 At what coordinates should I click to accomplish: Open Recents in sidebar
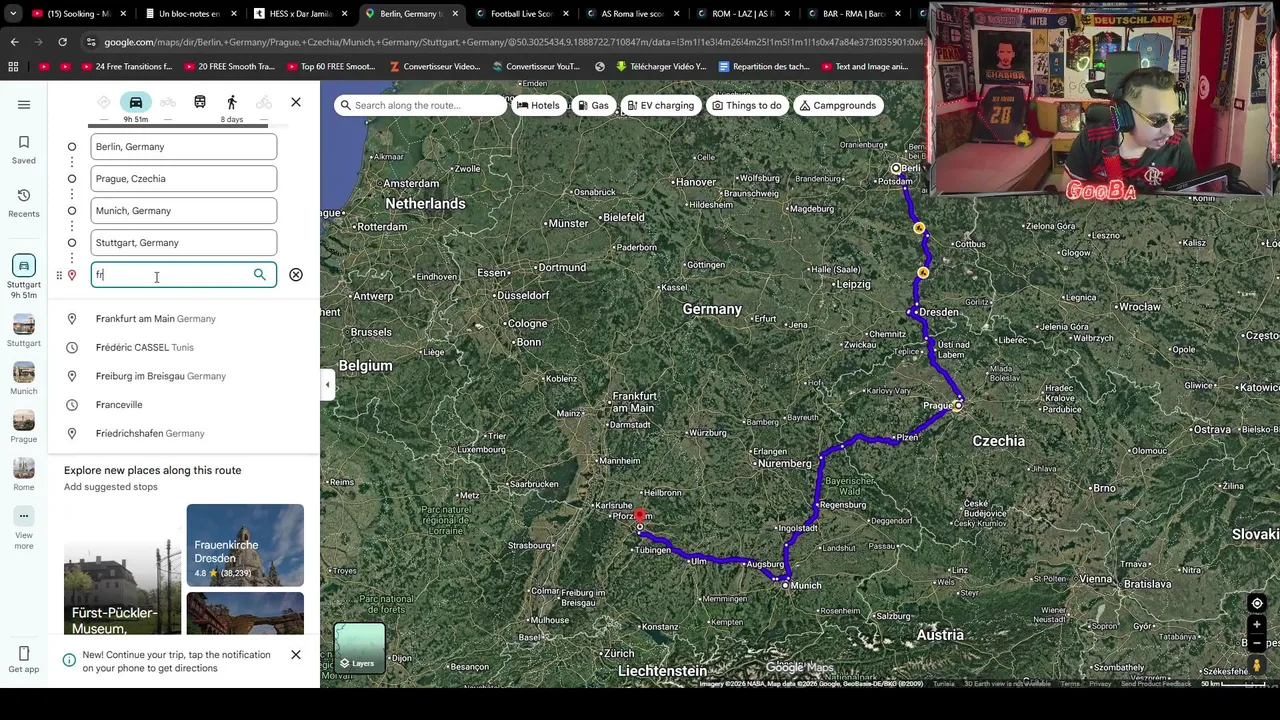pyautogui.click(x=24, y=202)
